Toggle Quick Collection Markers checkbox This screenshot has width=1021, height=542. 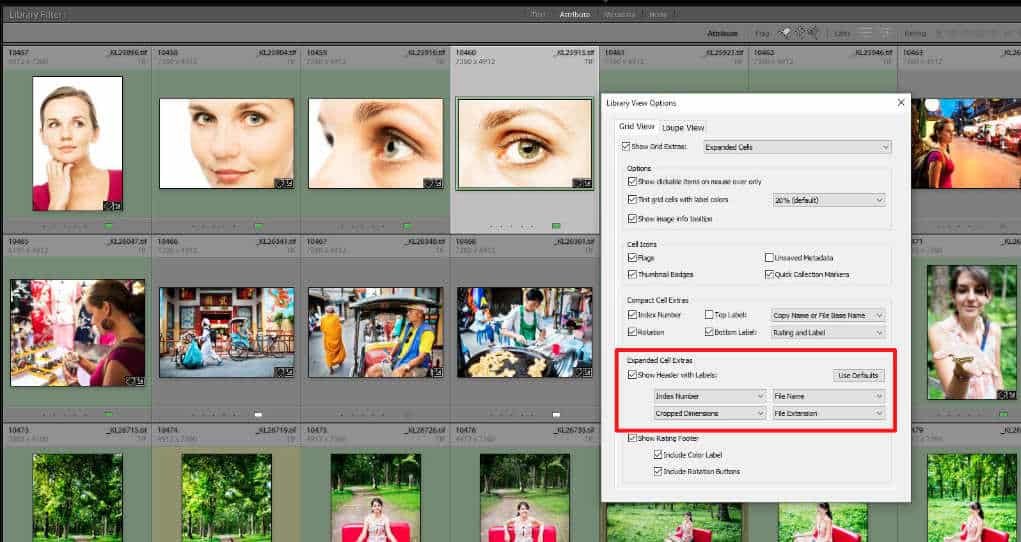coord(769,274)
